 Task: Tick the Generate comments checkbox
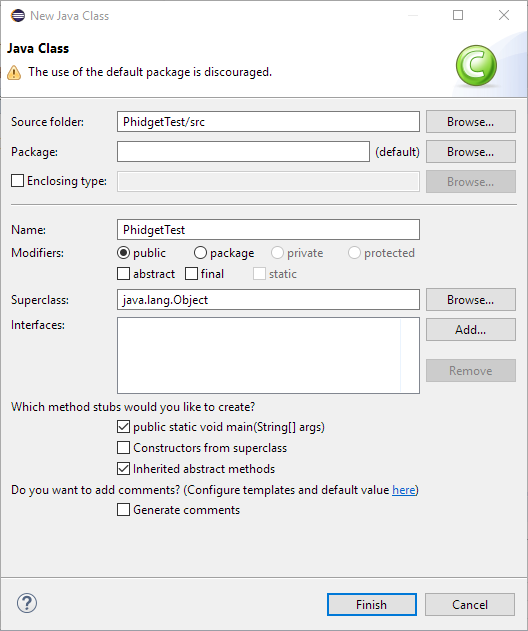pyautogui.click(x=124, y=509)
